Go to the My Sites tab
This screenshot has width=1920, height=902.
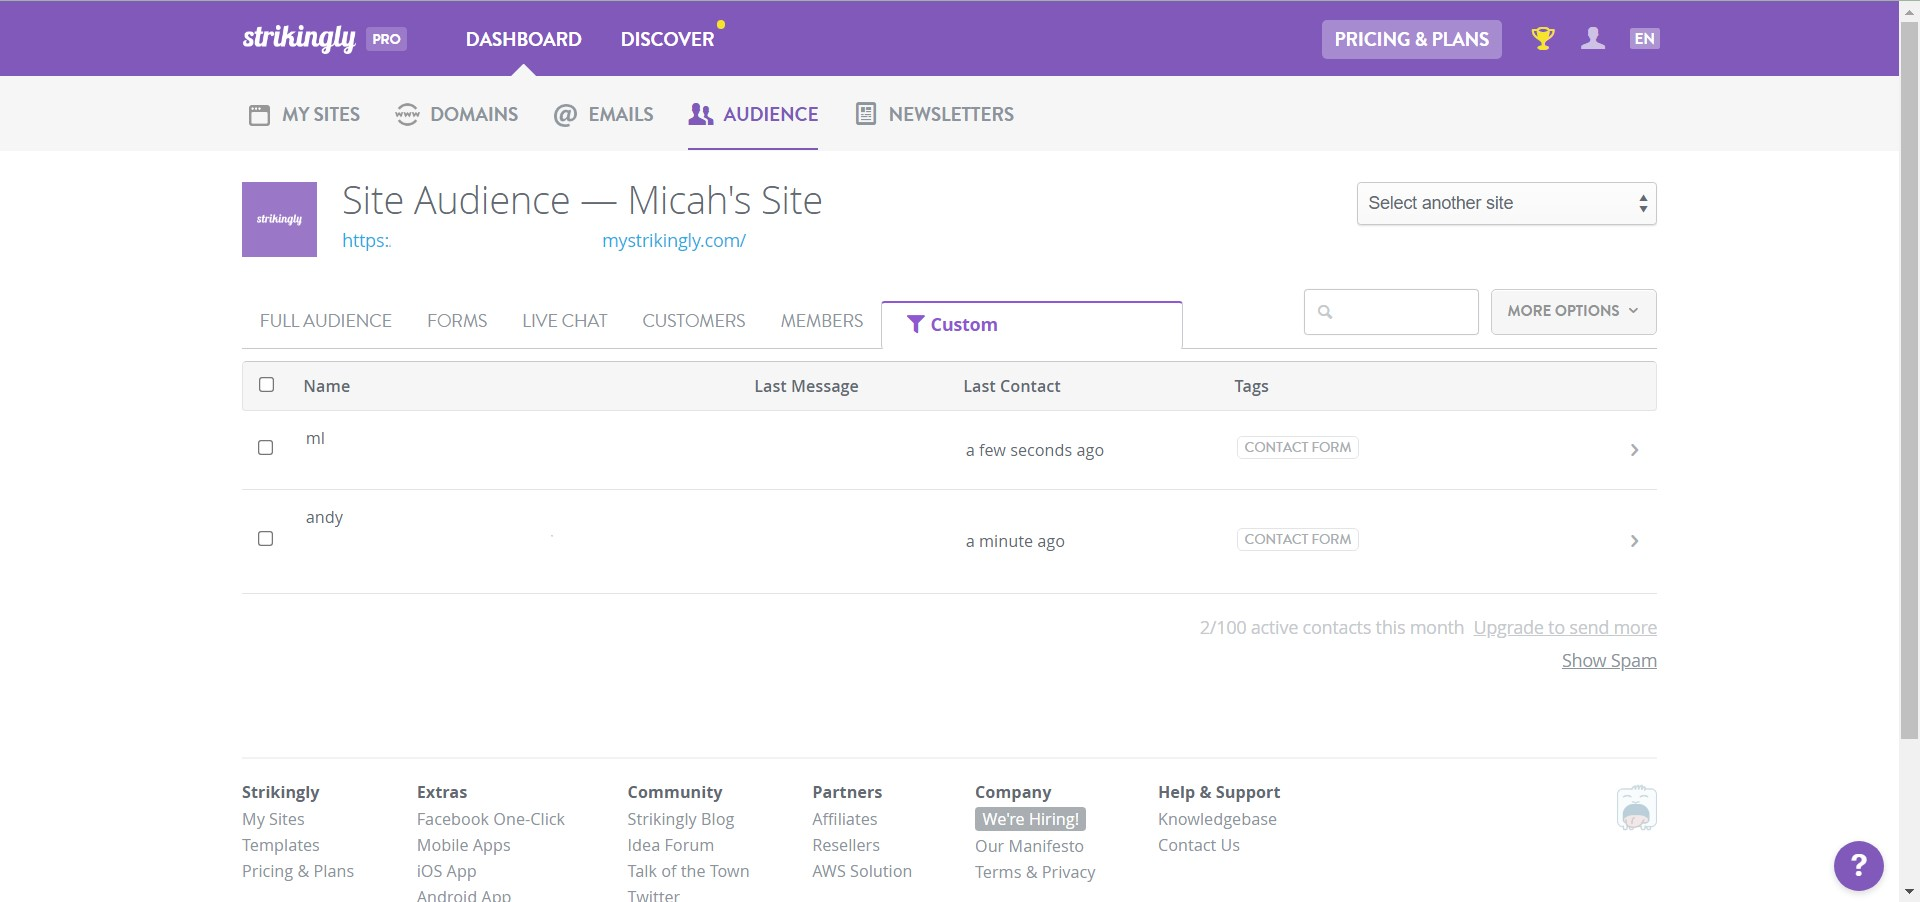(304, 114)
